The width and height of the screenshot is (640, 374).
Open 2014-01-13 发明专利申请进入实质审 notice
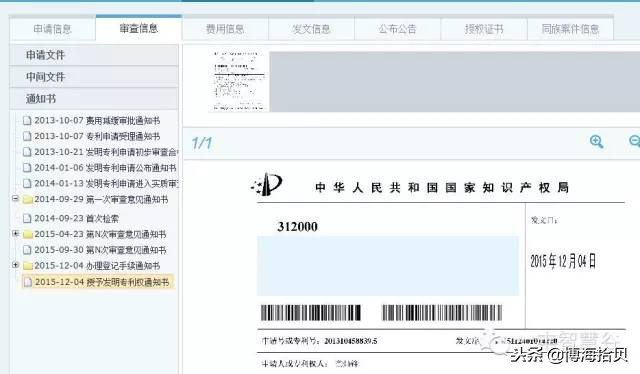(106, 184)
